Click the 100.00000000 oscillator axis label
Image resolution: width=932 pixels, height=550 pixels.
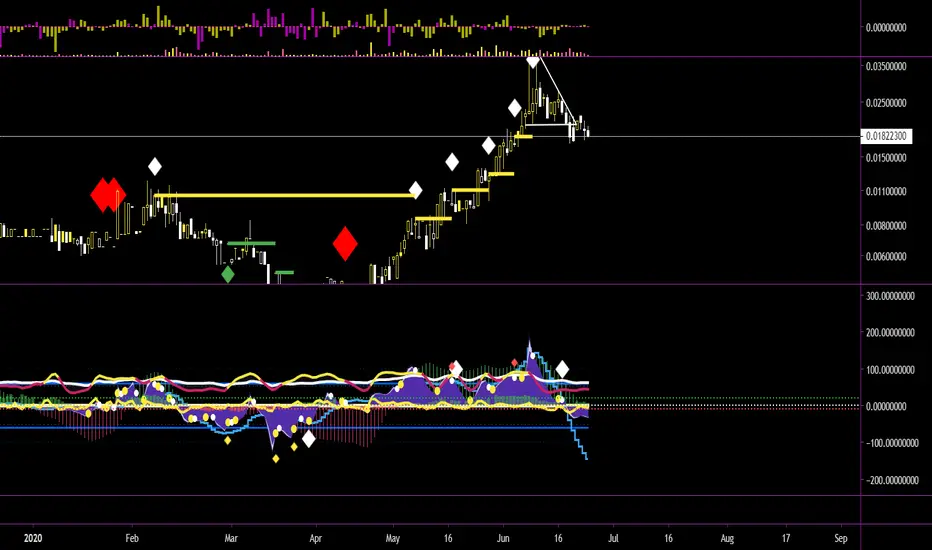pos(890,370)
